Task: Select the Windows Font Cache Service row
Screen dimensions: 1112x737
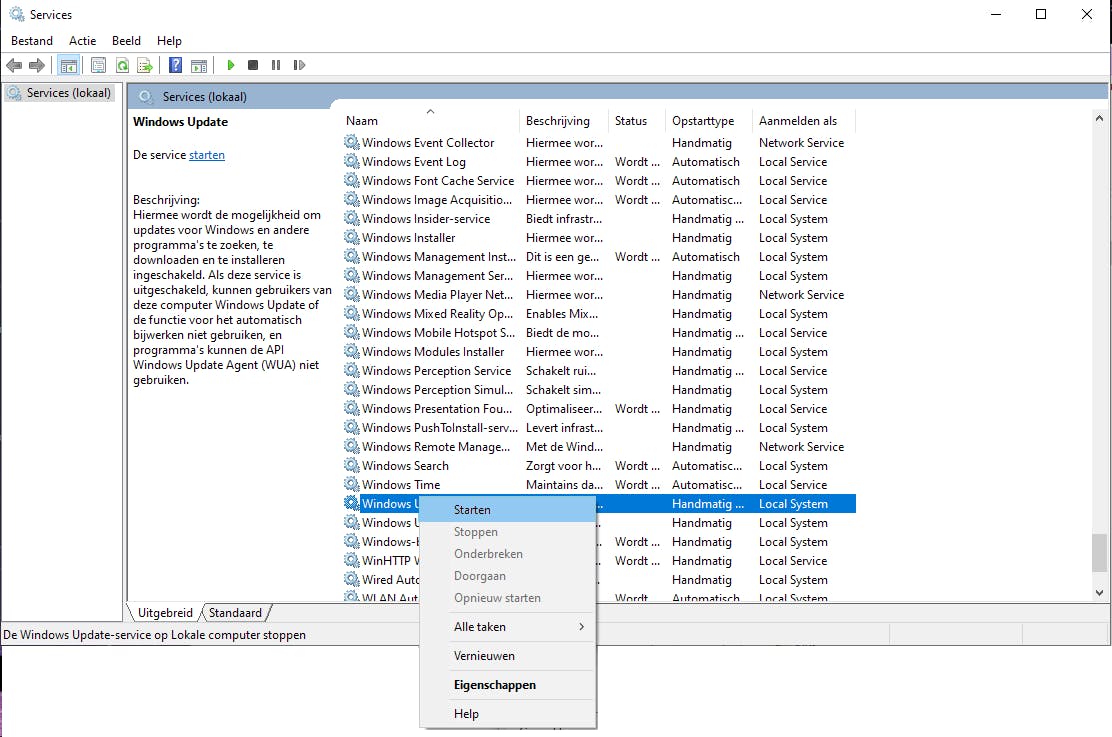Action: tap(599, 181)
